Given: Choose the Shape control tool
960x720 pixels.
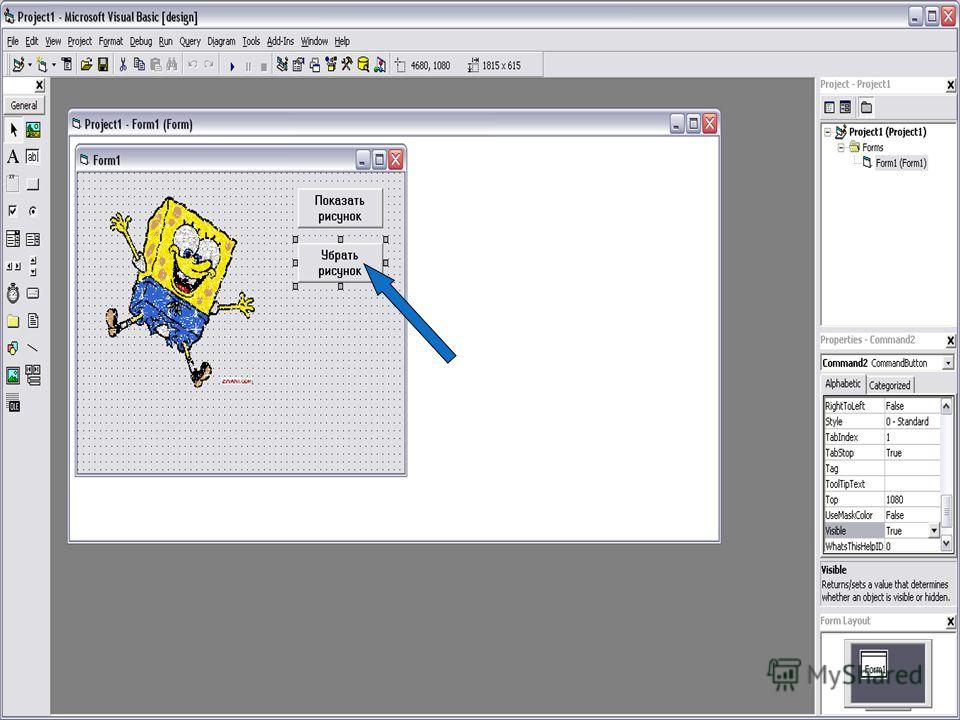Looking at the screenshot, I should (13, 348).
